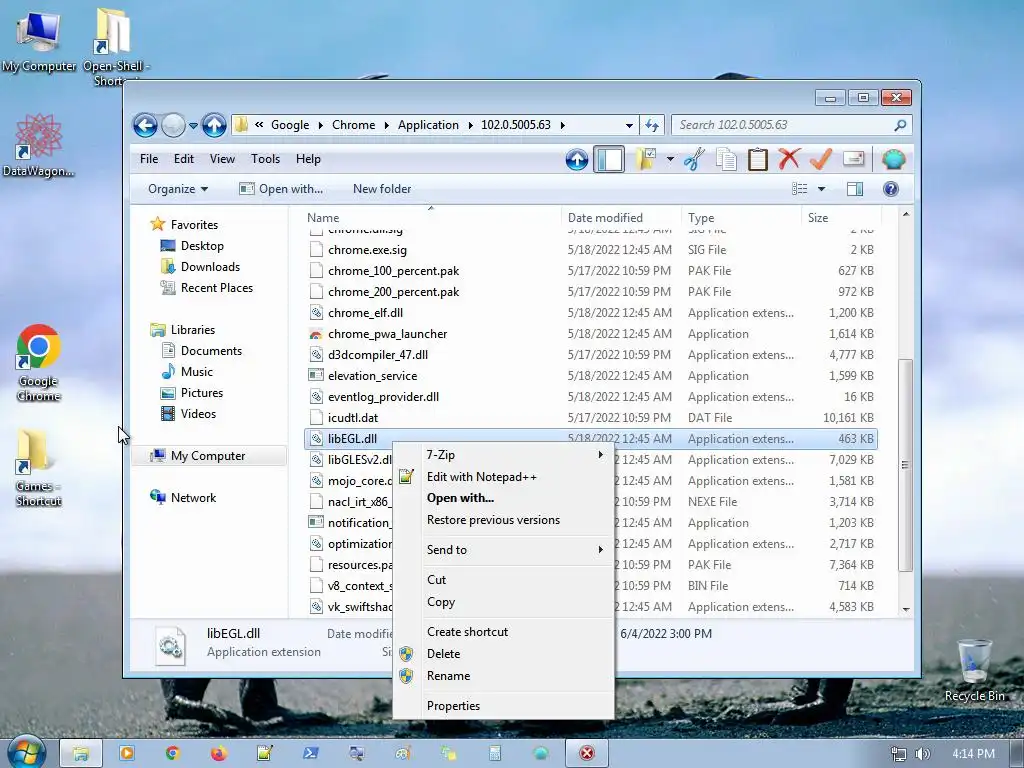Click the folder options toolbar icon
Viewport: 1024px width, 768px height.
[645, 159]
